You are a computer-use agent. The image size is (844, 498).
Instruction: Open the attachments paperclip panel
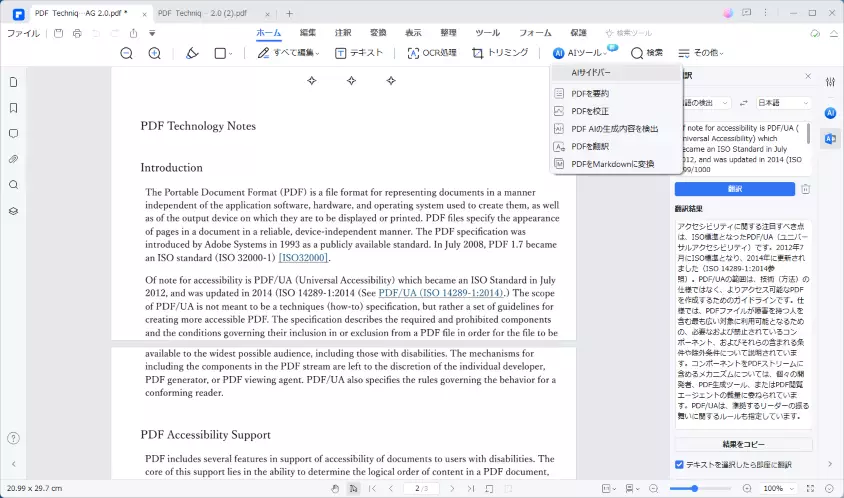(x=13, y=159)
